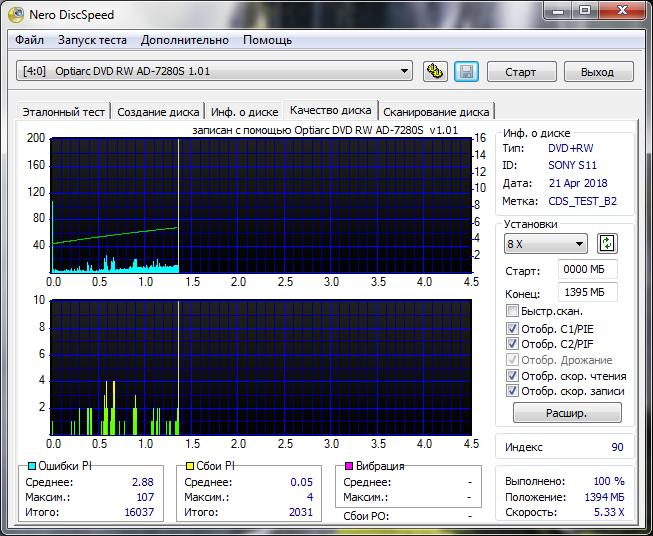Click the magenta Вибрация legend square
The width and height of the screenshot is (653, 536).
tap(349, 466)
